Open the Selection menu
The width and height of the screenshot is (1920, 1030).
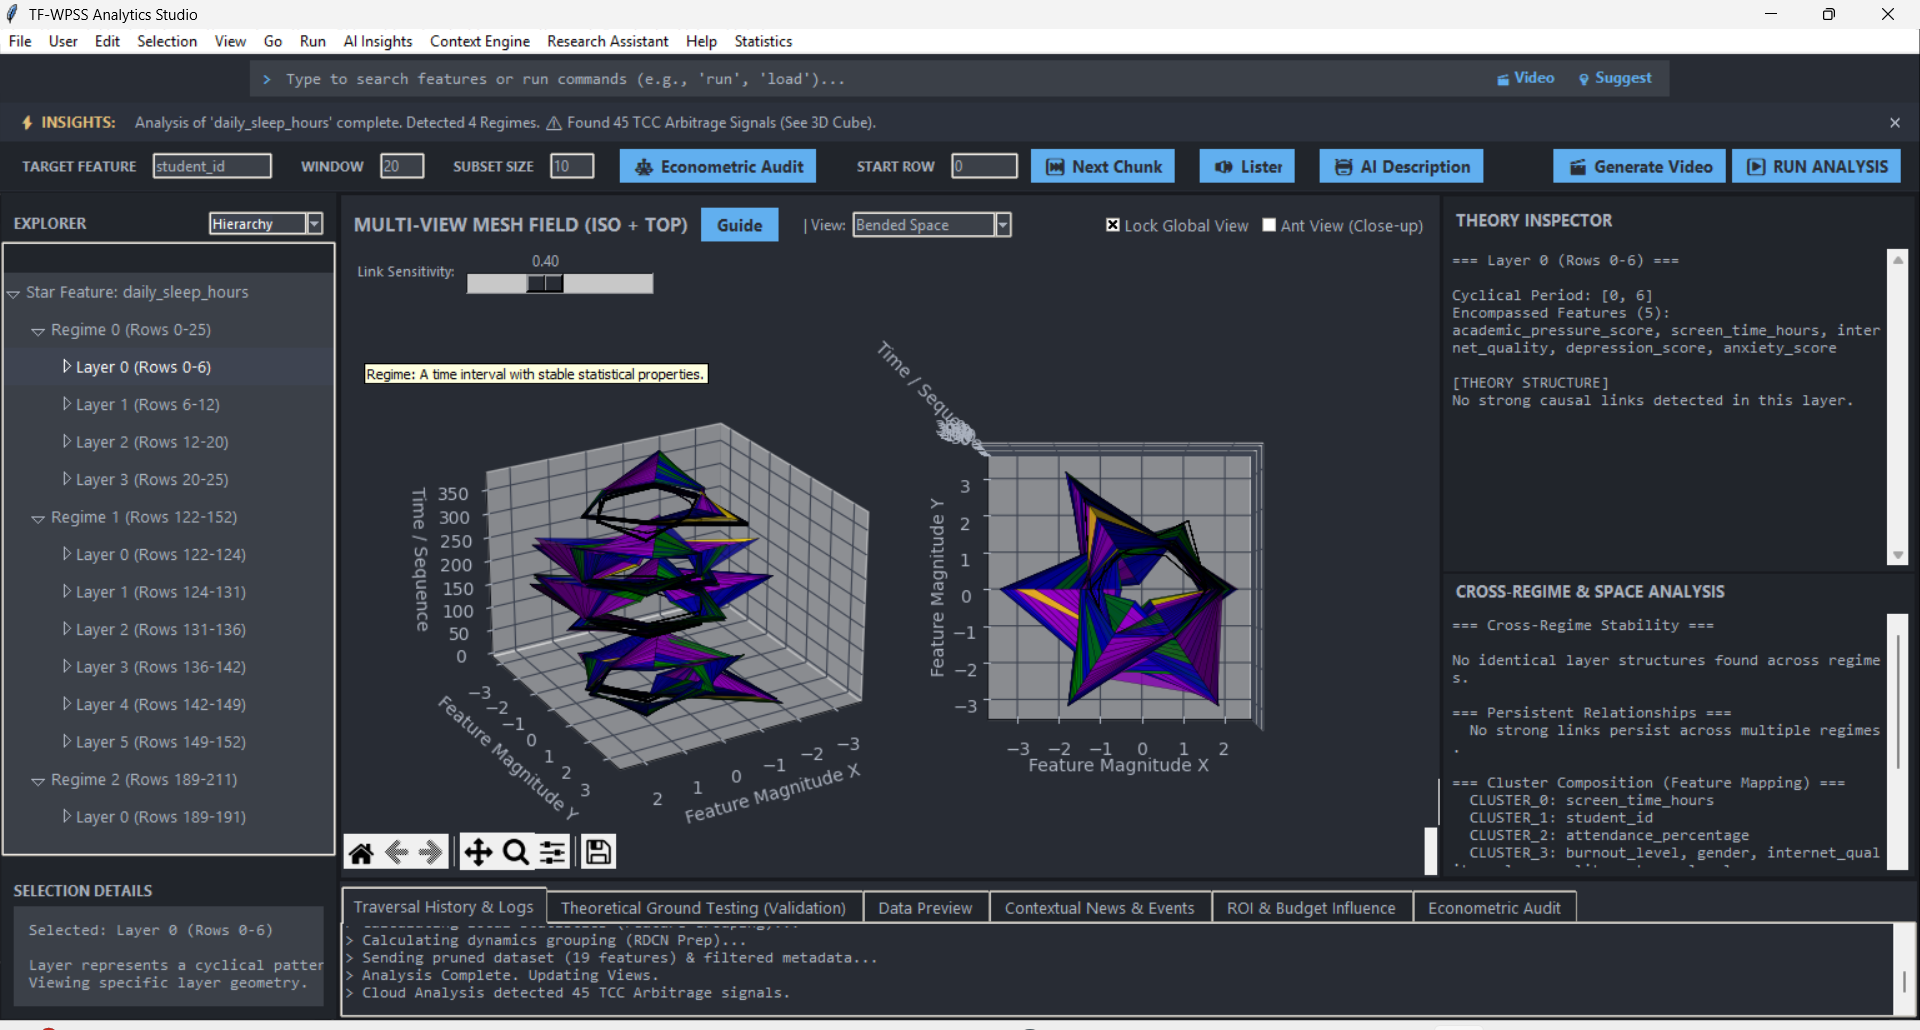pyautogui.click(x=167, y=41)
